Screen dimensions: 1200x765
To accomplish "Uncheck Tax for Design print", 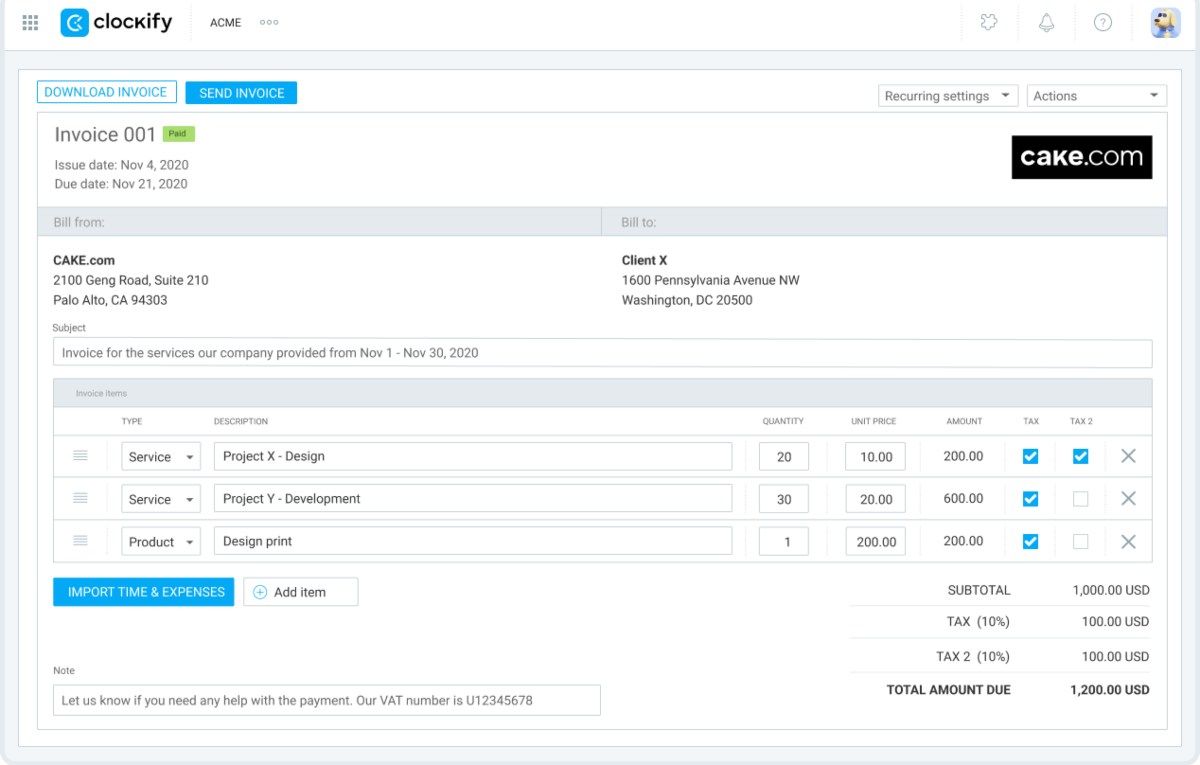I will pos(1030,541).
